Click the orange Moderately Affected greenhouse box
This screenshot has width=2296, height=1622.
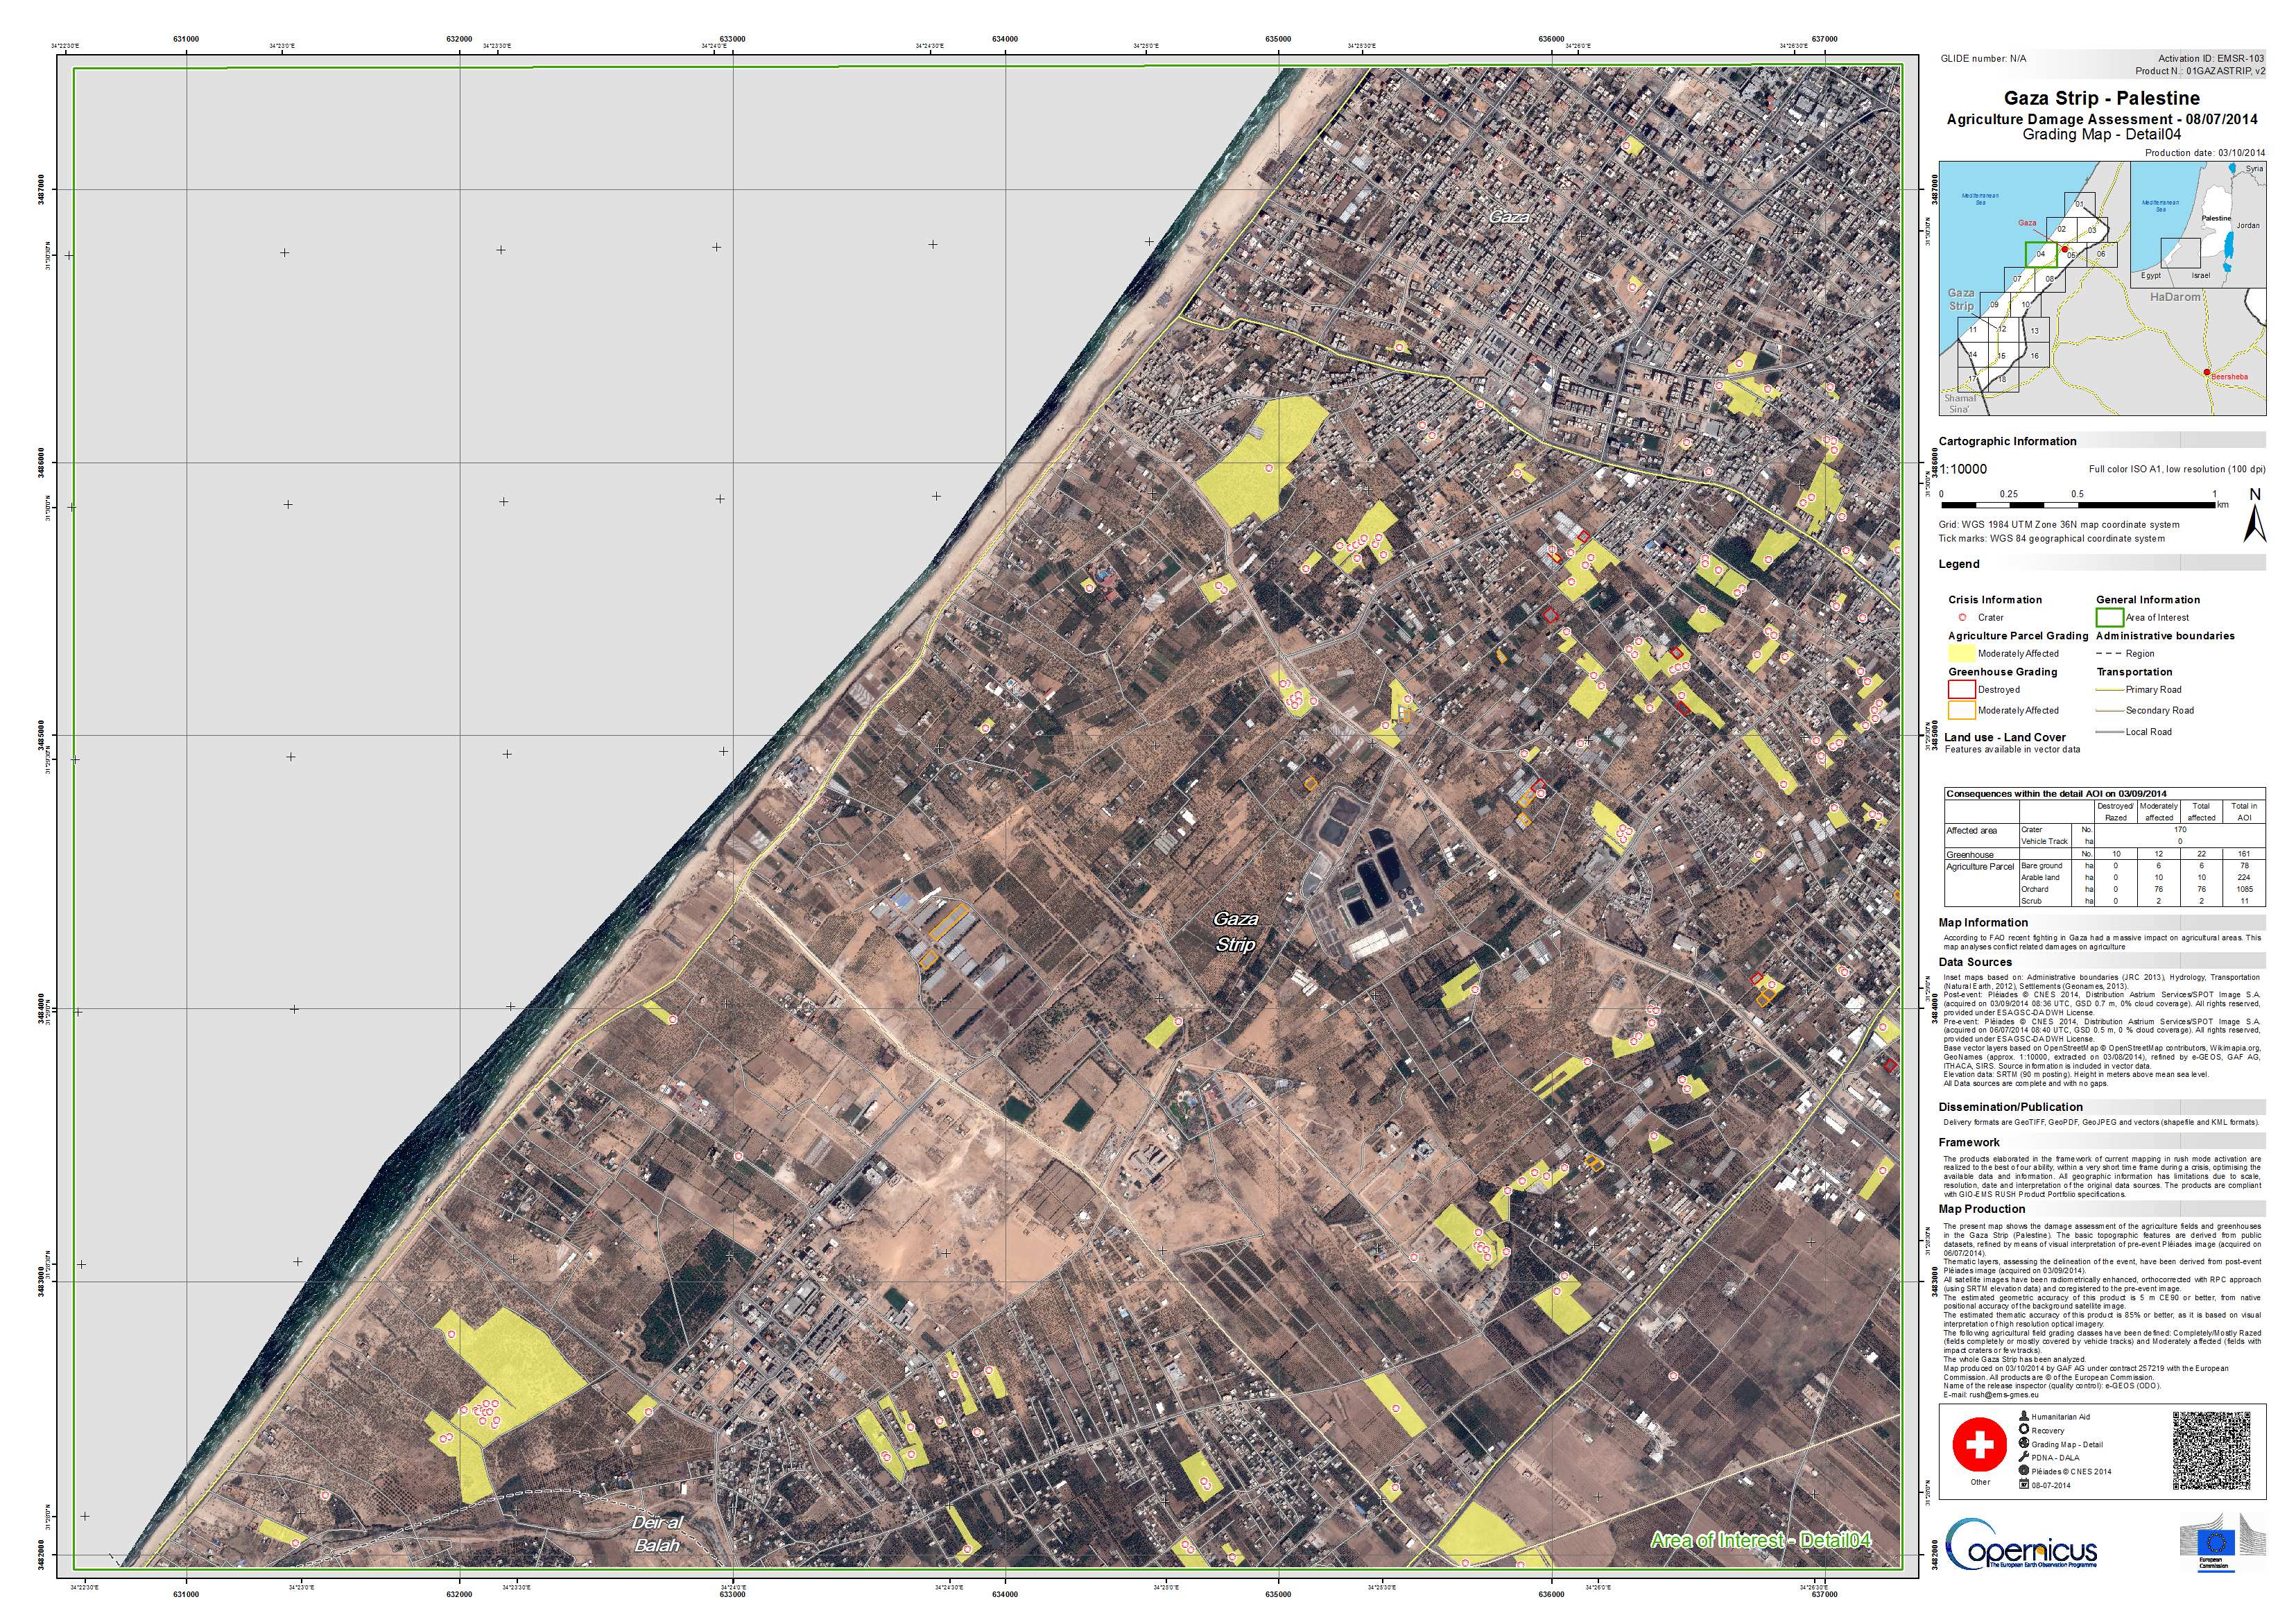tap(1962, 710)
